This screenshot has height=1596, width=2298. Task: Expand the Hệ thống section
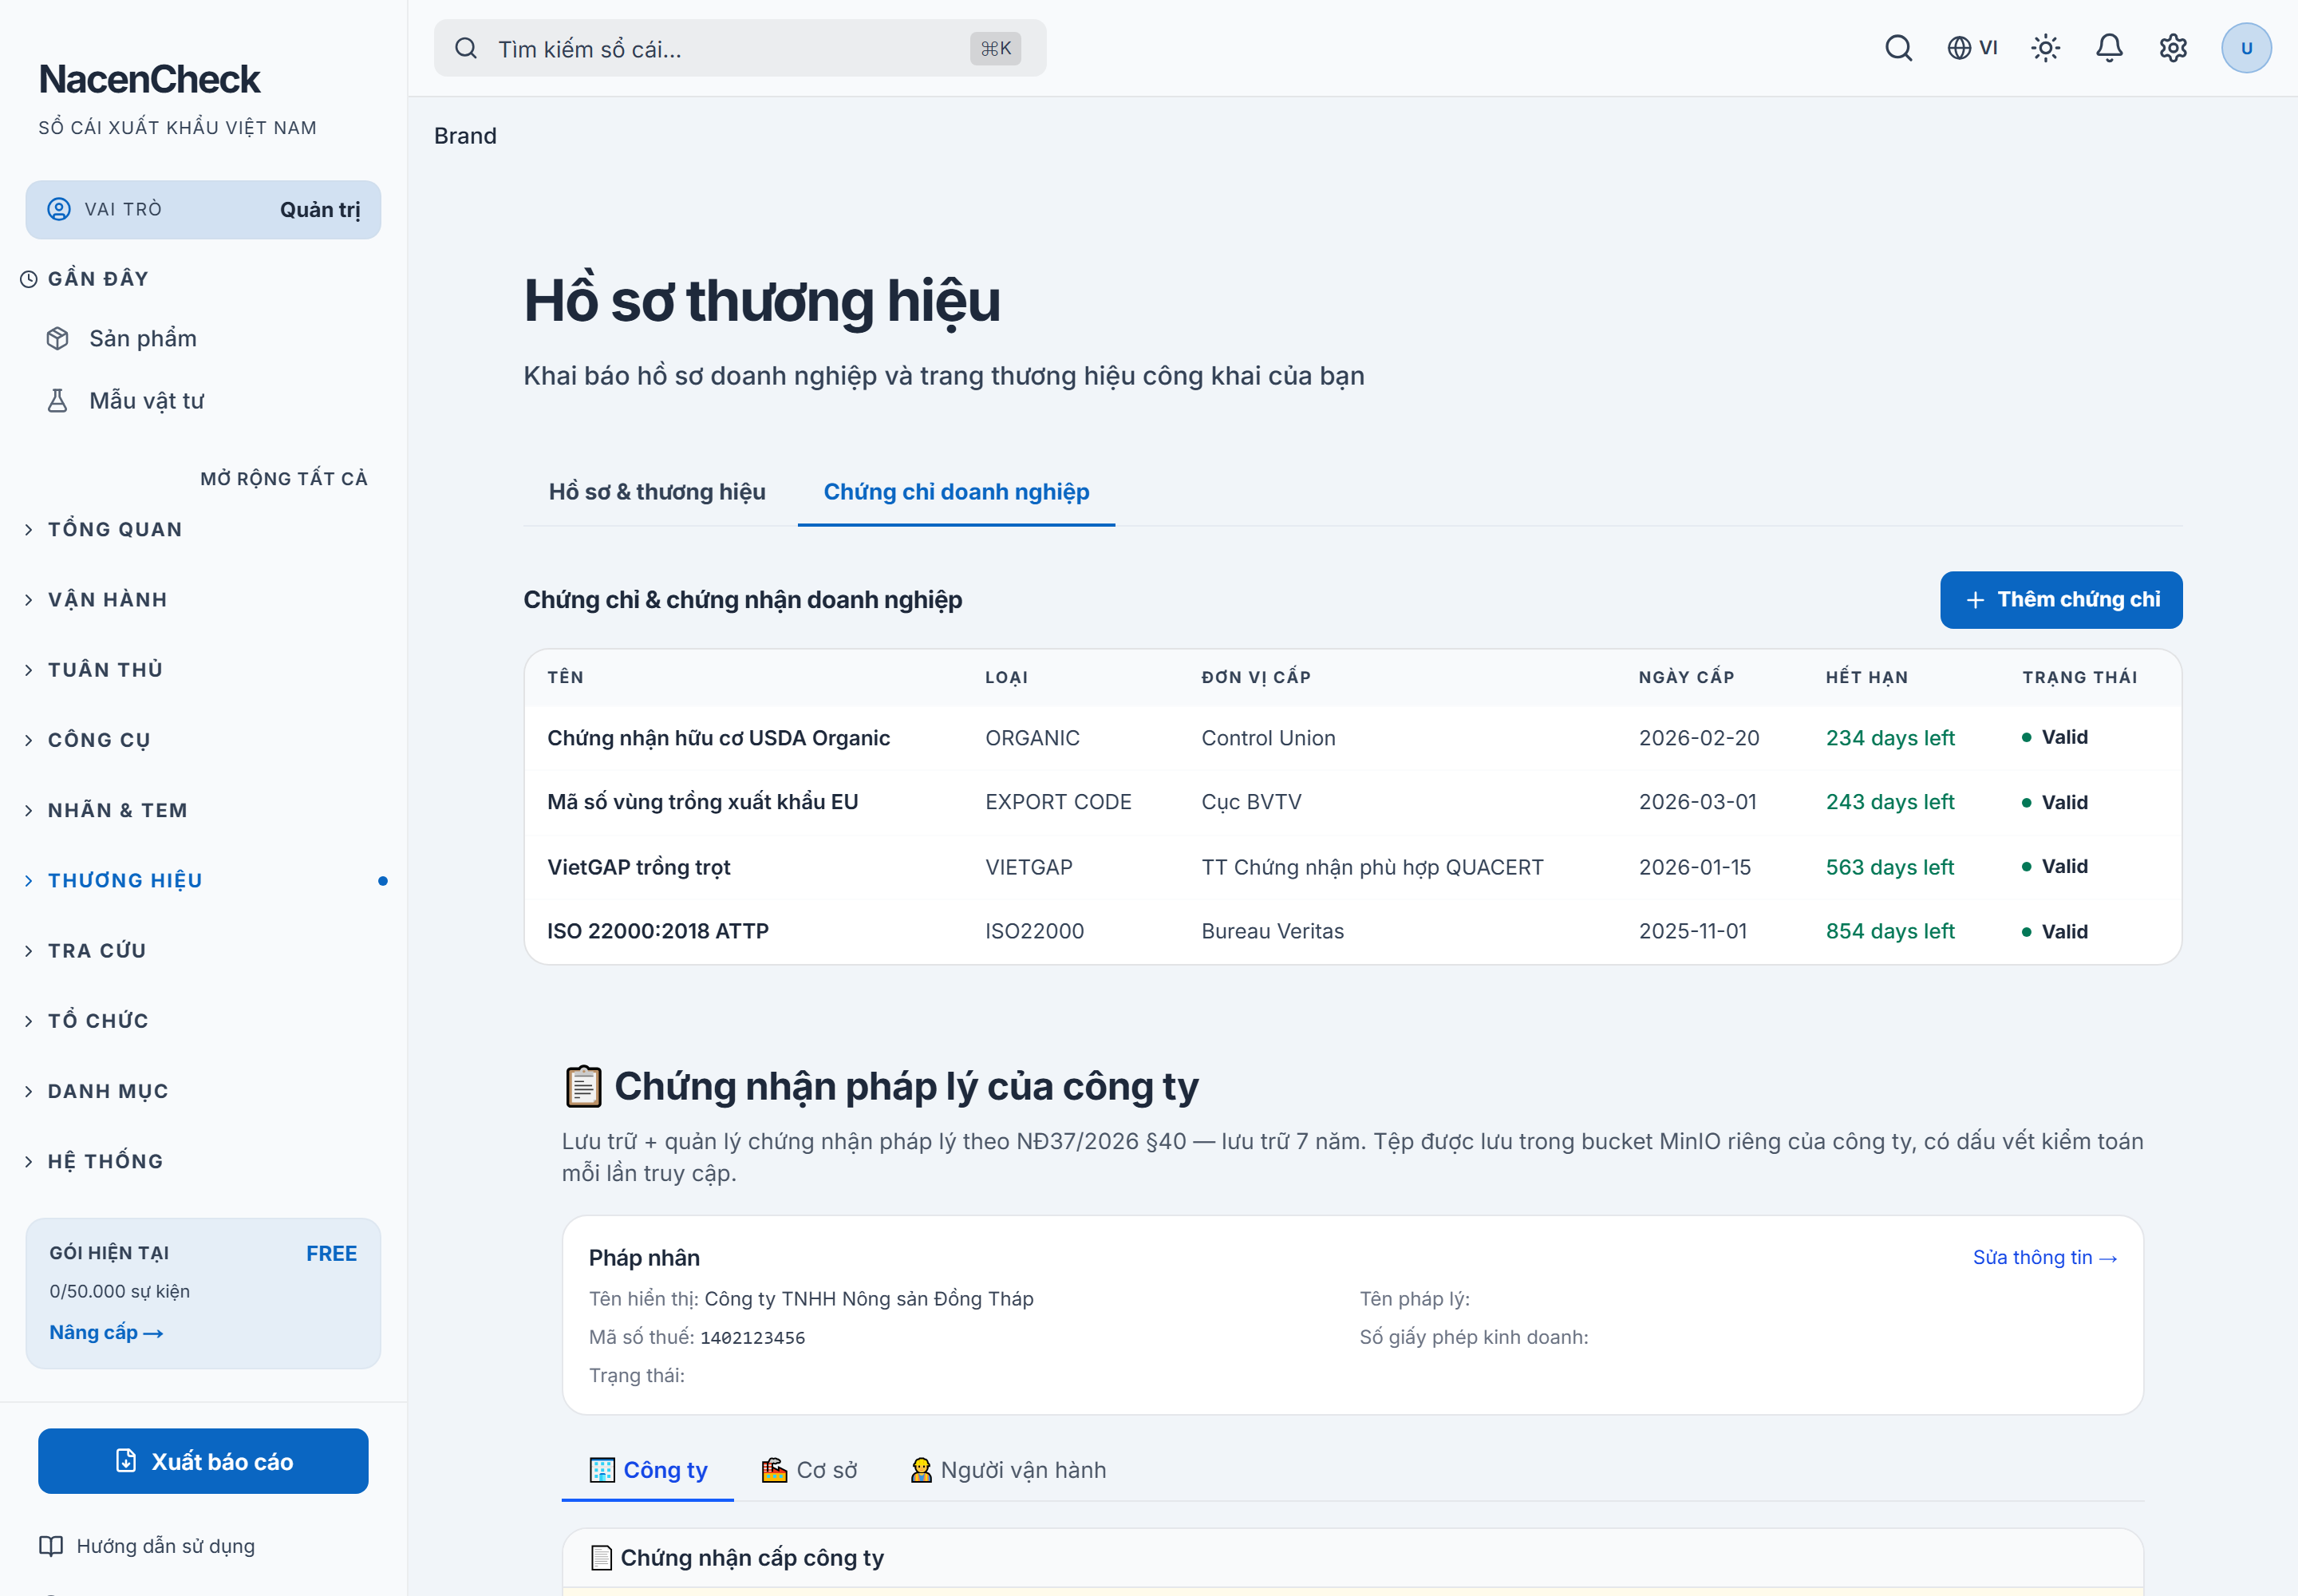203,1161
